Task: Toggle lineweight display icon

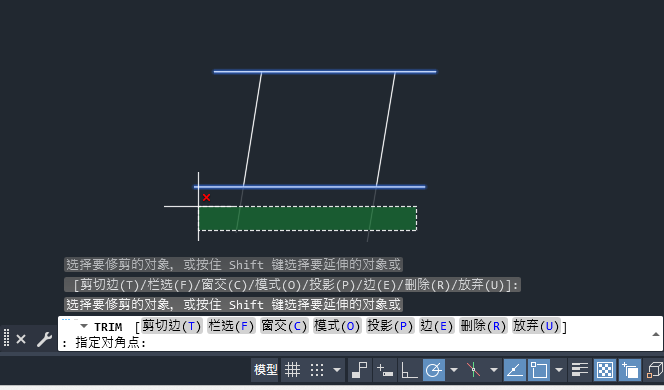Action: (x=579, y=370)
